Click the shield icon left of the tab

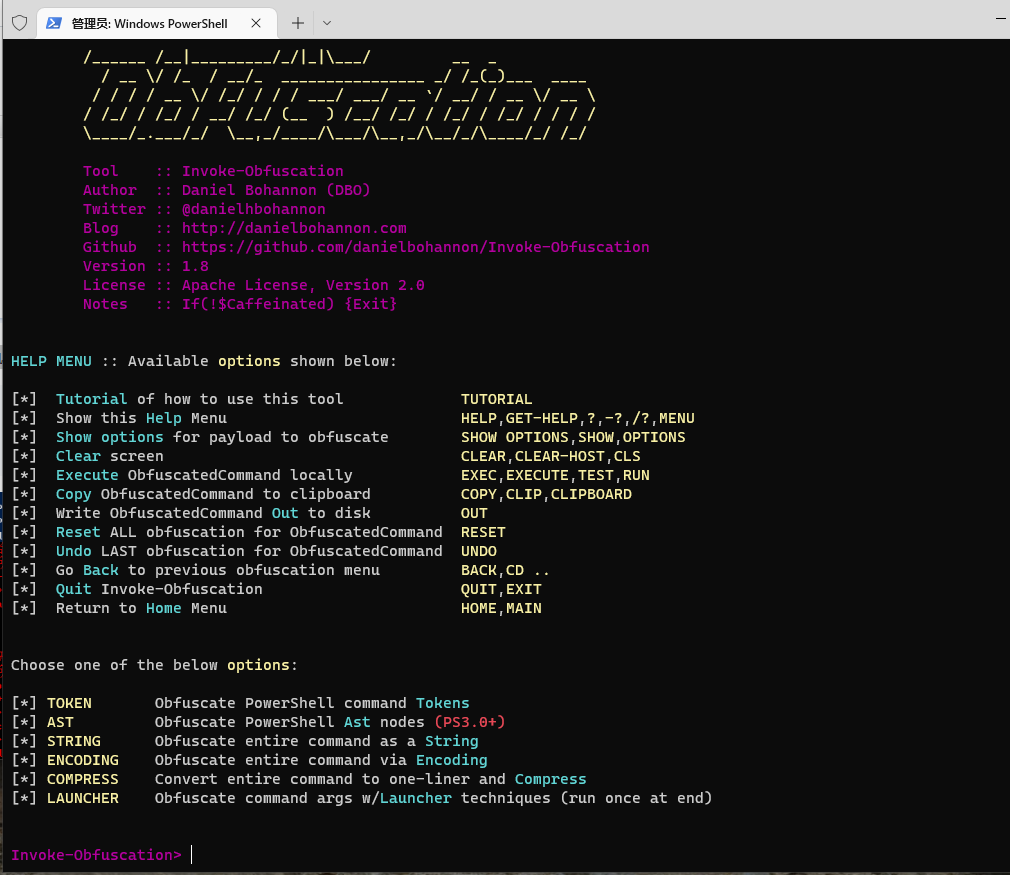tap(19, 23)
